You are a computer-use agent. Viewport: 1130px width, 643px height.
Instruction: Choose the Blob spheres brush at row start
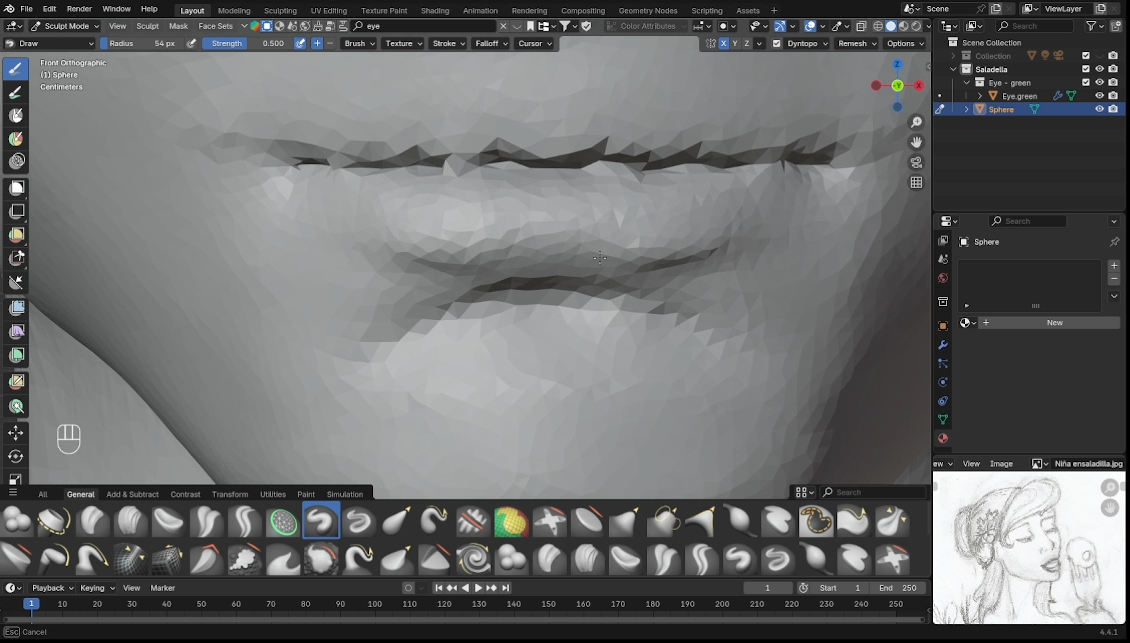pos(16,520)
